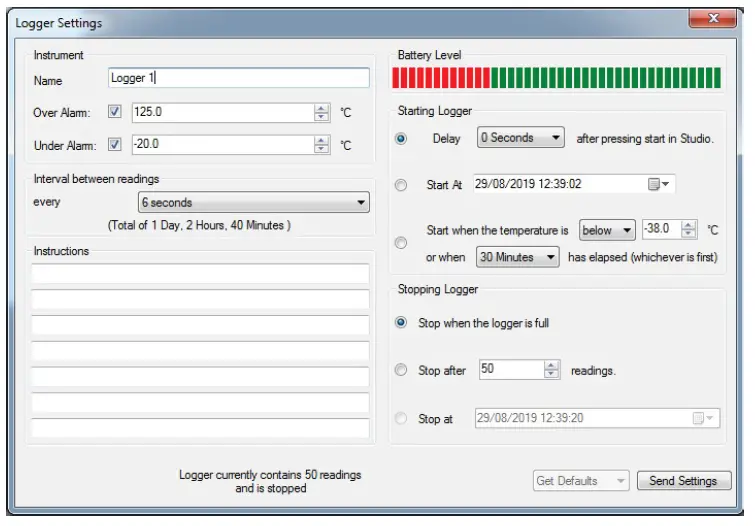Open the Get Defaults dropdown
This screenshot has width=755, height=526.
581,481
